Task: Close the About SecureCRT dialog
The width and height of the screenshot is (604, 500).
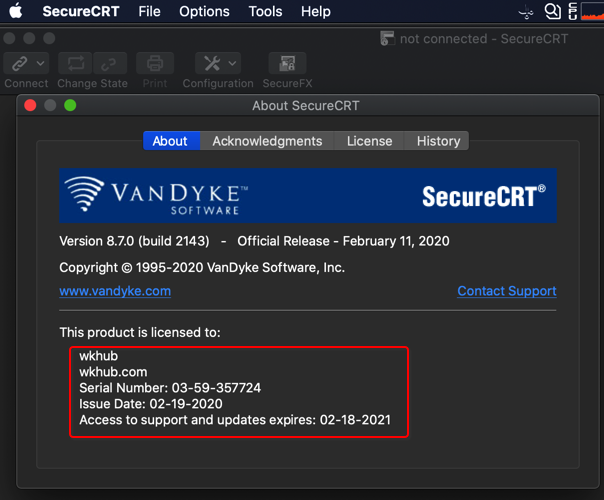Action: [30, 106]
